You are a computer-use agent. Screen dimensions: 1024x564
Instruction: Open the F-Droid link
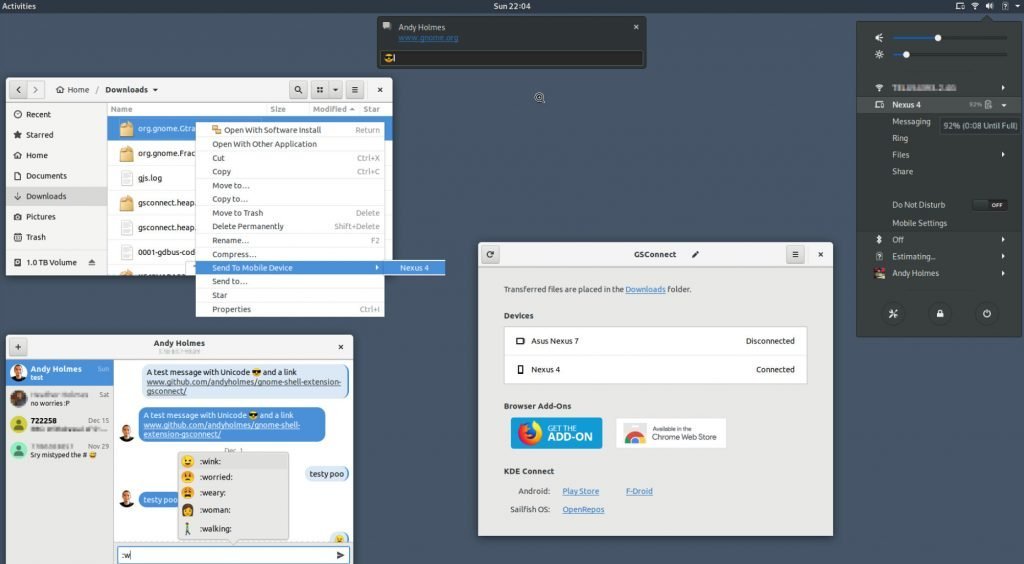click(639, 492)
